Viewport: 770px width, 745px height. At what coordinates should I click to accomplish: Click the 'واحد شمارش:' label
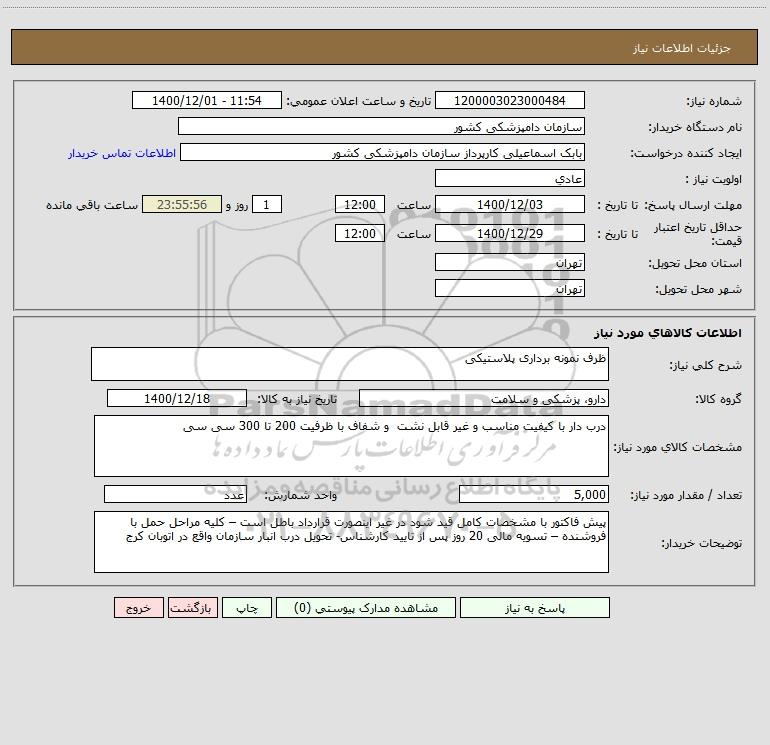301,495
